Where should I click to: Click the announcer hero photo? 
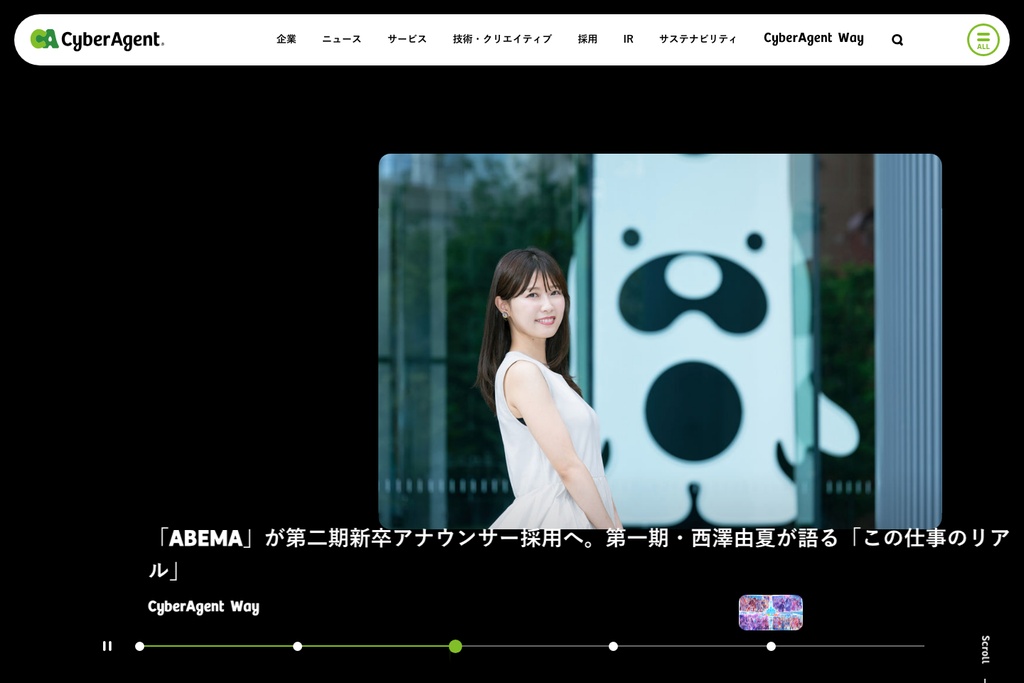(660, 341)
